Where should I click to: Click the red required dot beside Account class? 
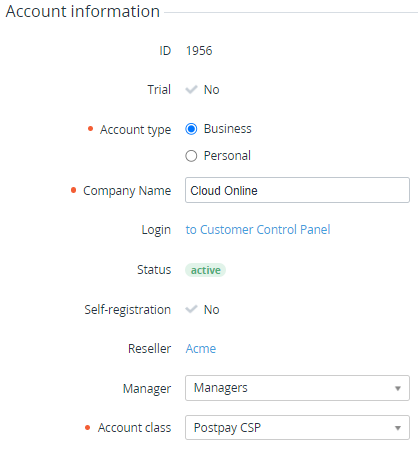coord(88,428)
